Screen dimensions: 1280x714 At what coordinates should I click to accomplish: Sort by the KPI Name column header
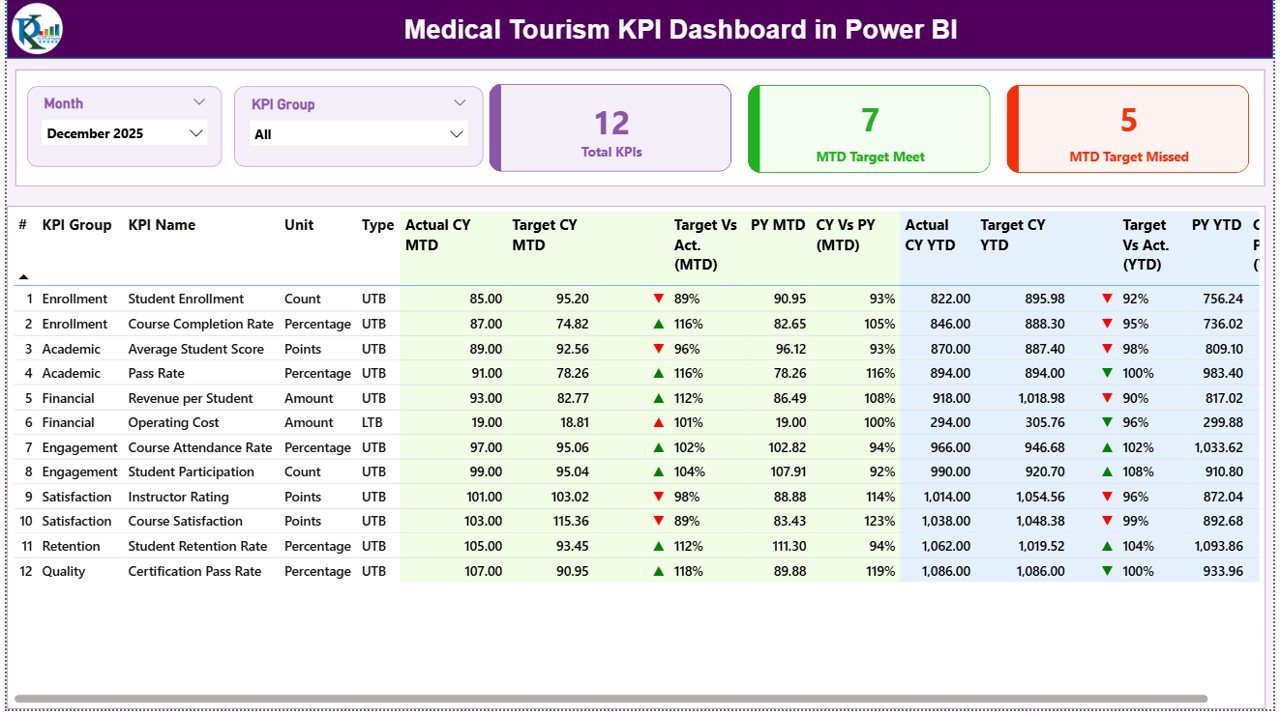pyautogui.click(x=162, y=225)
